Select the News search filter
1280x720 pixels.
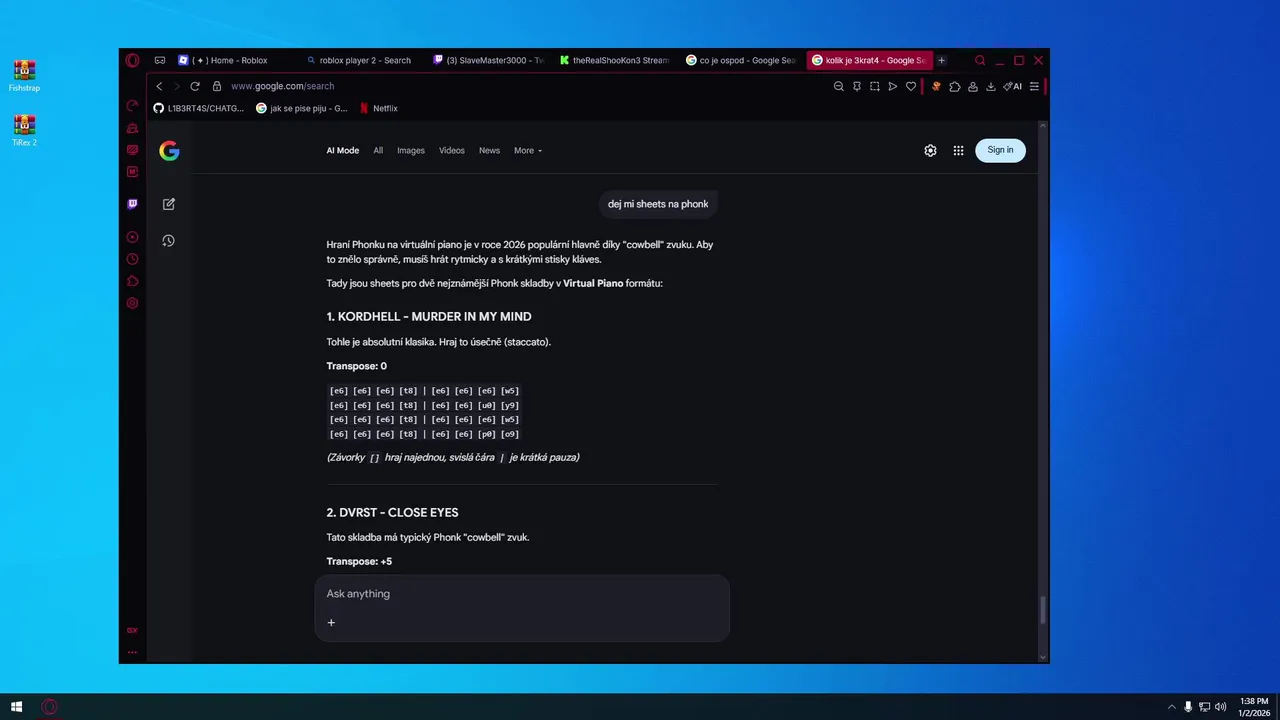click(489, 150)
